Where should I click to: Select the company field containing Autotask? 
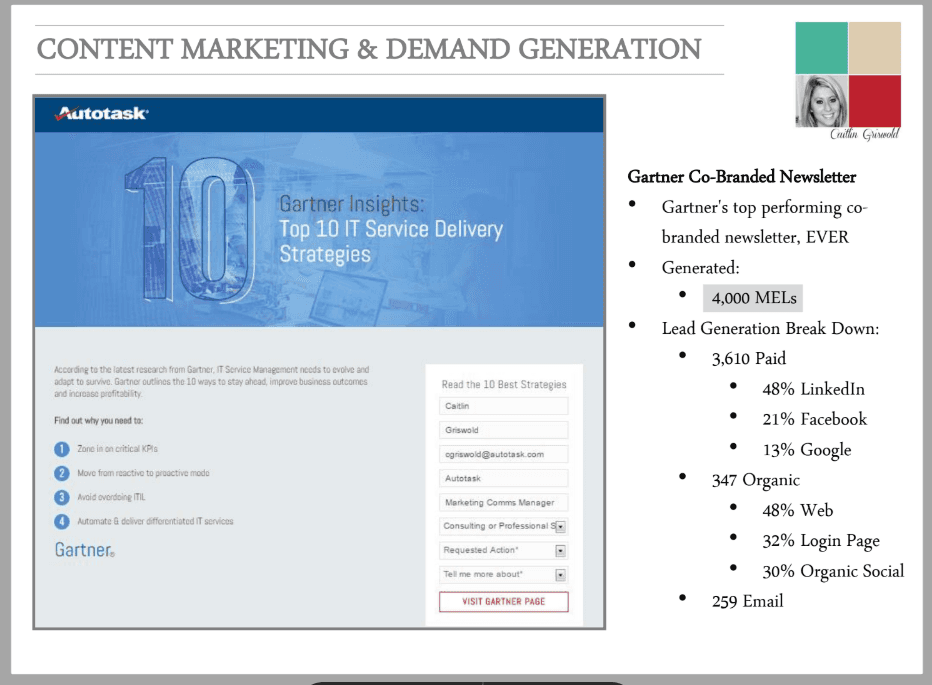[x=503, y=479]
